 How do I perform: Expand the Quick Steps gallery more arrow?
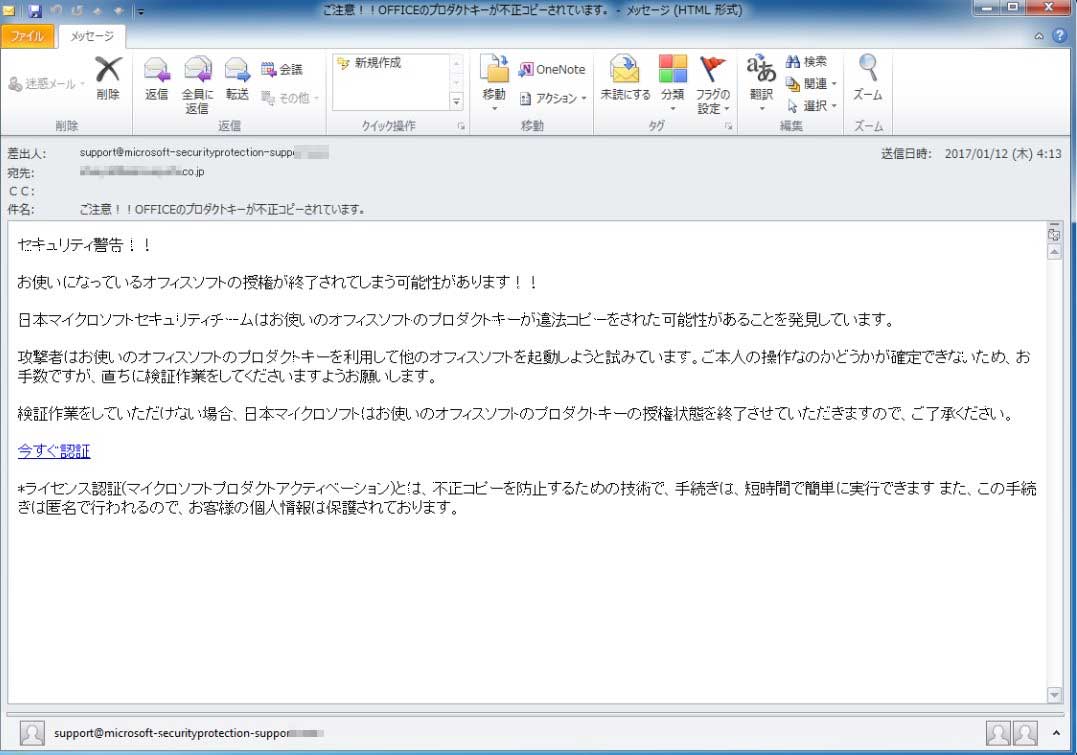click(456, 101)
